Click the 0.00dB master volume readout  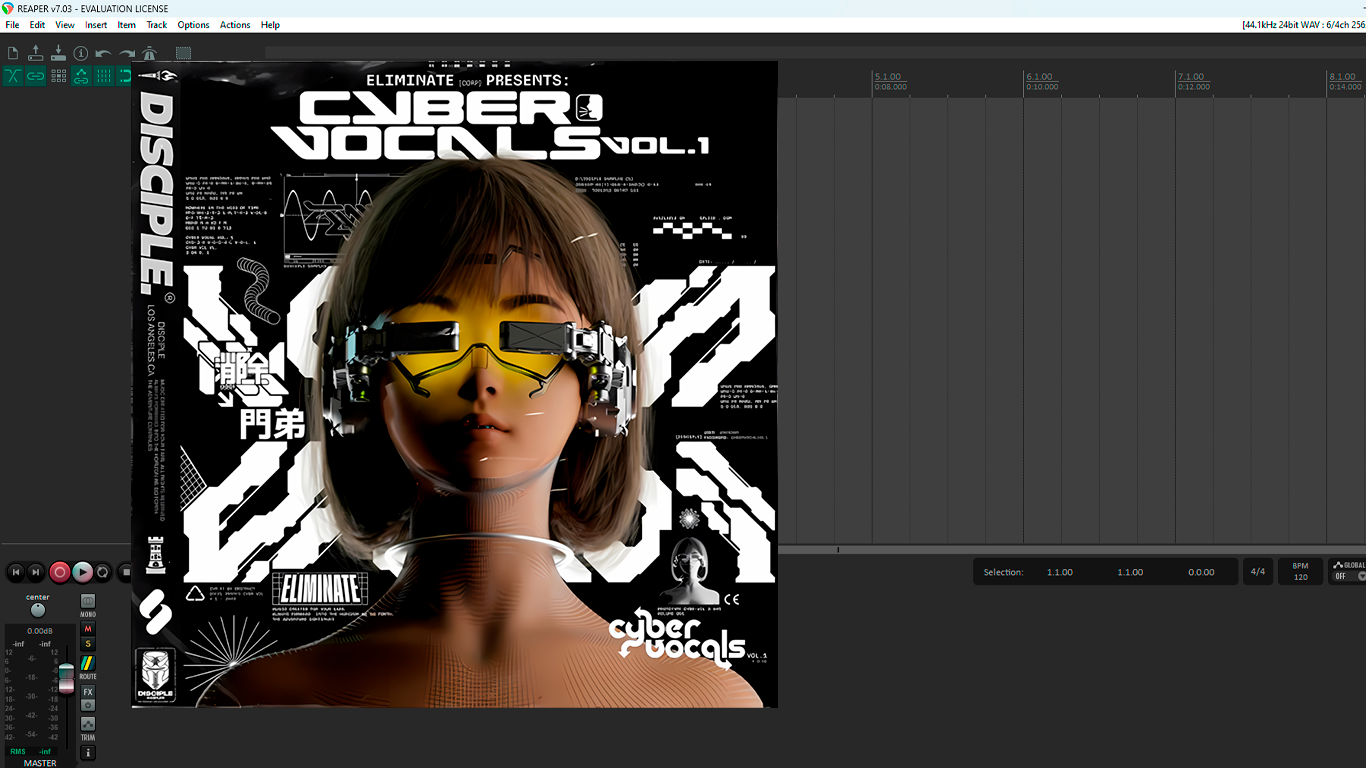pos(40,631)
